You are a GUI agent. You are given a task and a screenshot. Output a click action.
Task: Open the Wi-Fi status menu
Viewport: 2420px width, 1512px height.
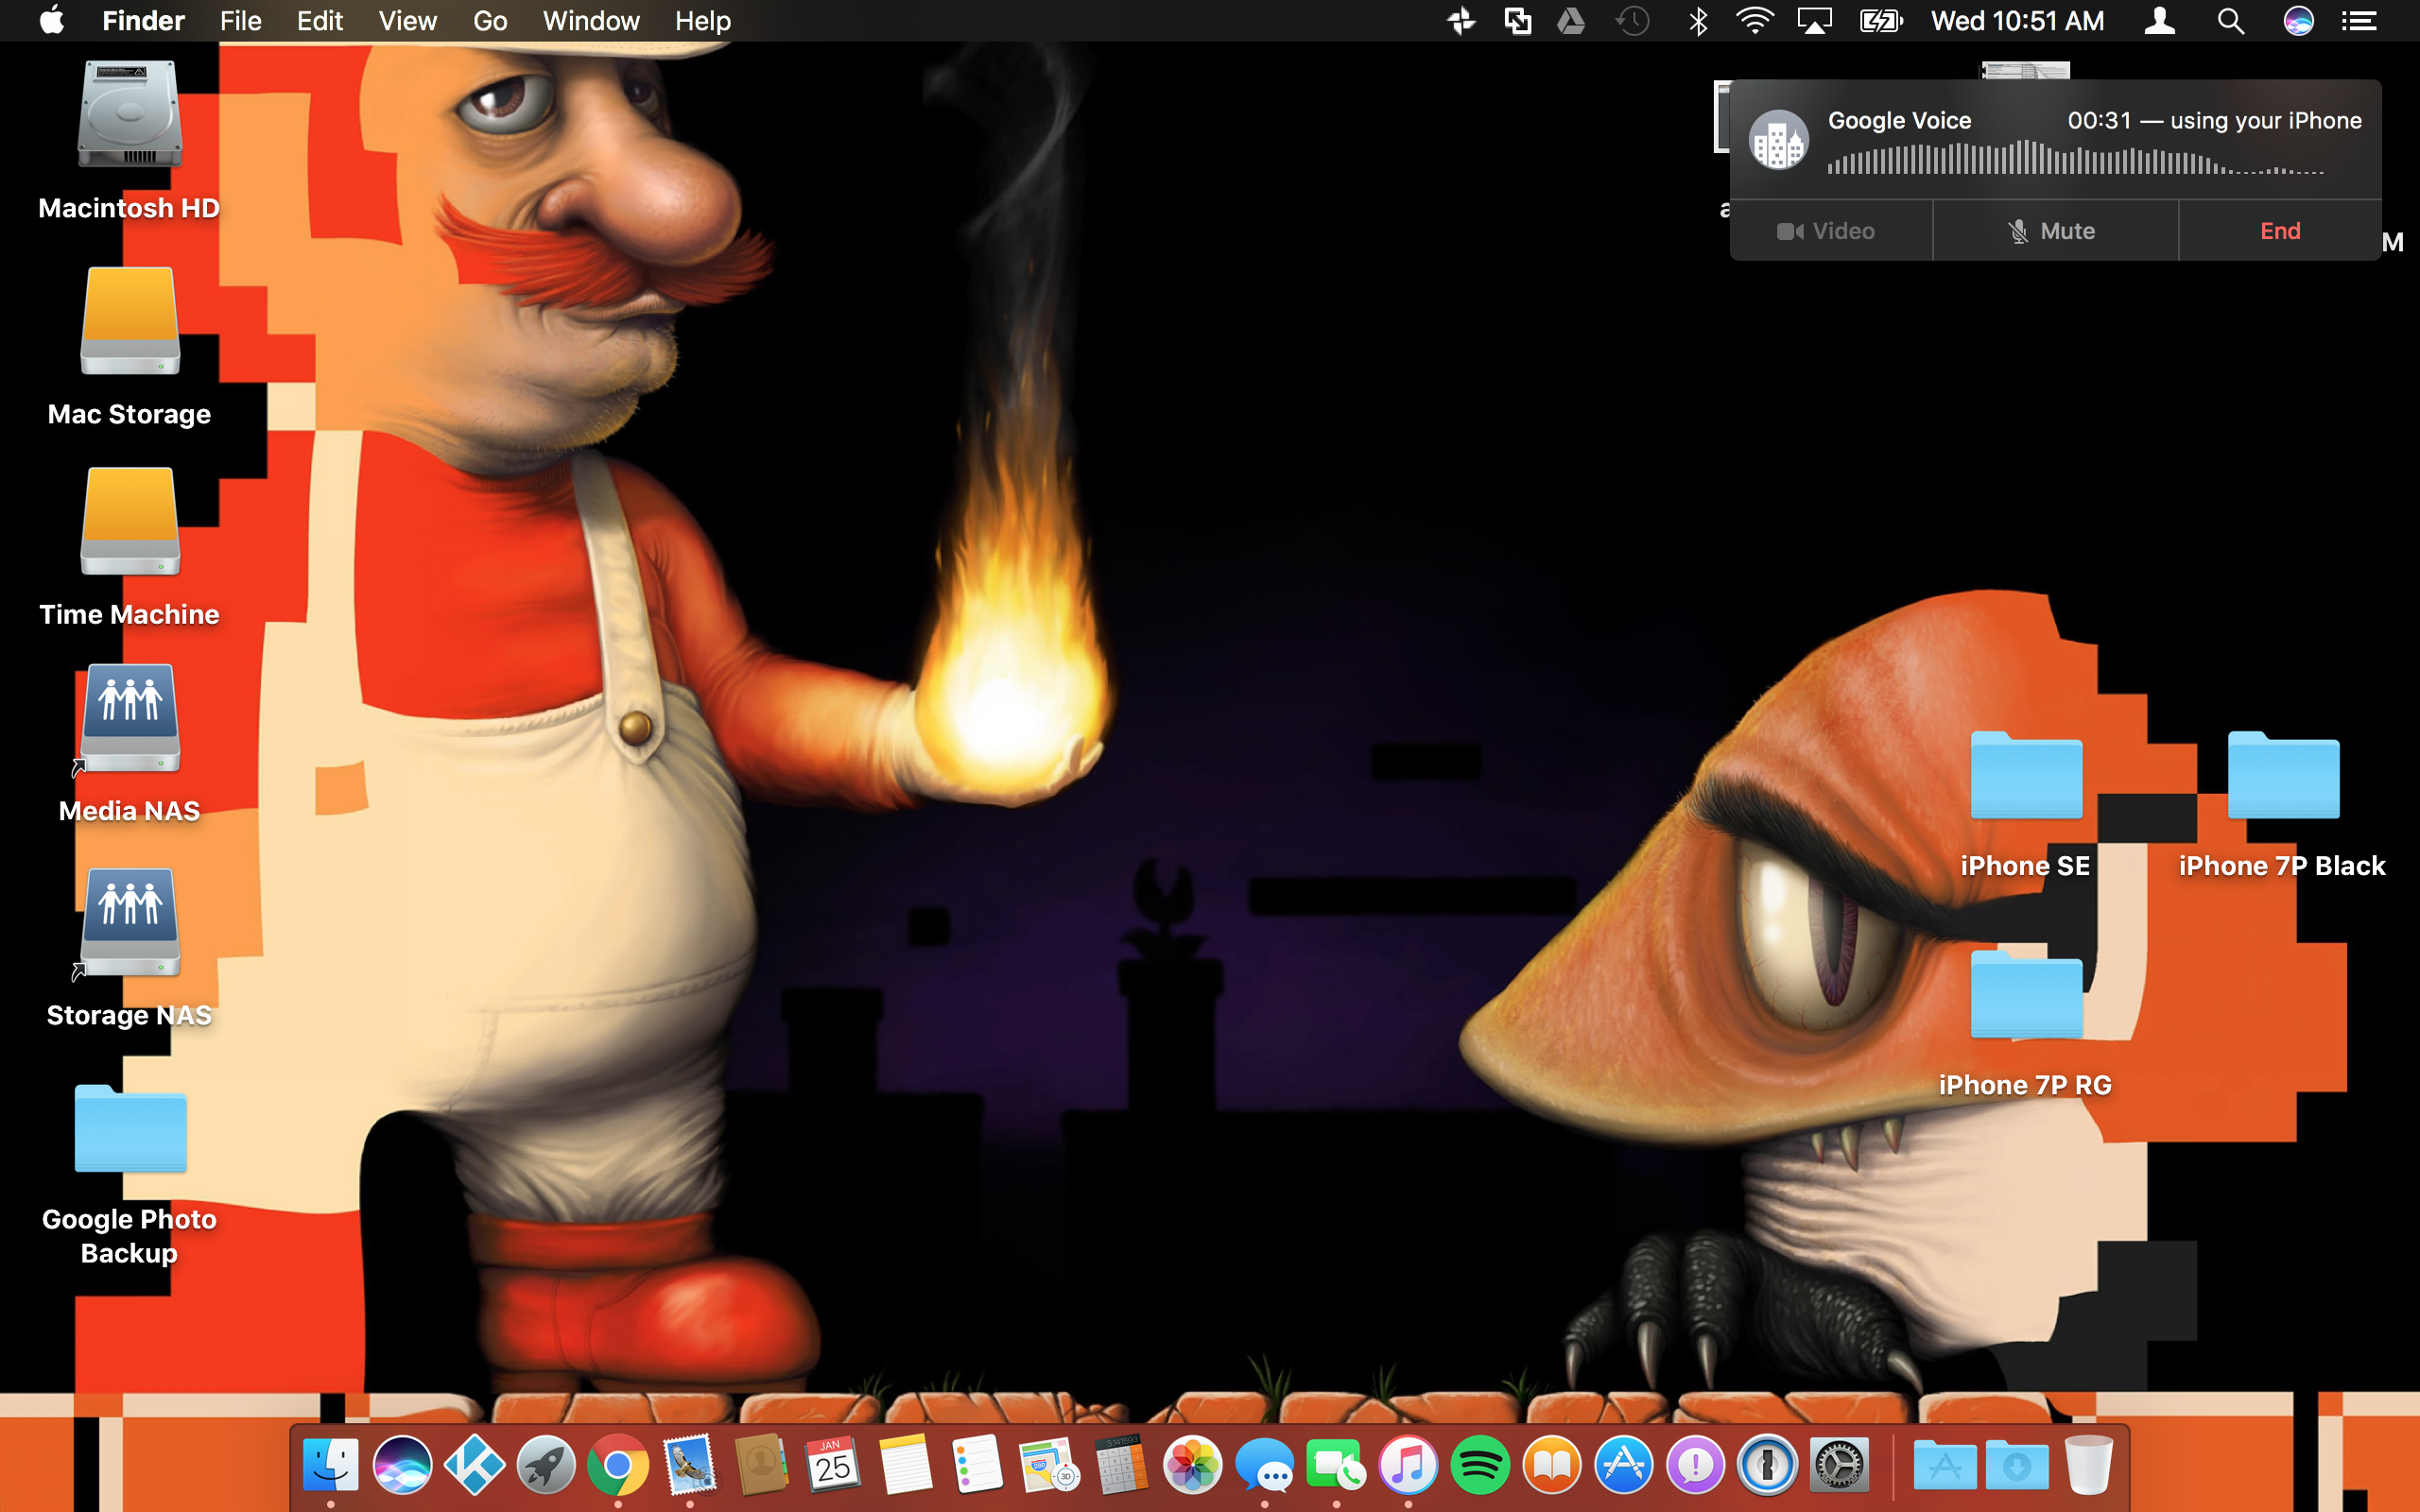pos(1754,21)
